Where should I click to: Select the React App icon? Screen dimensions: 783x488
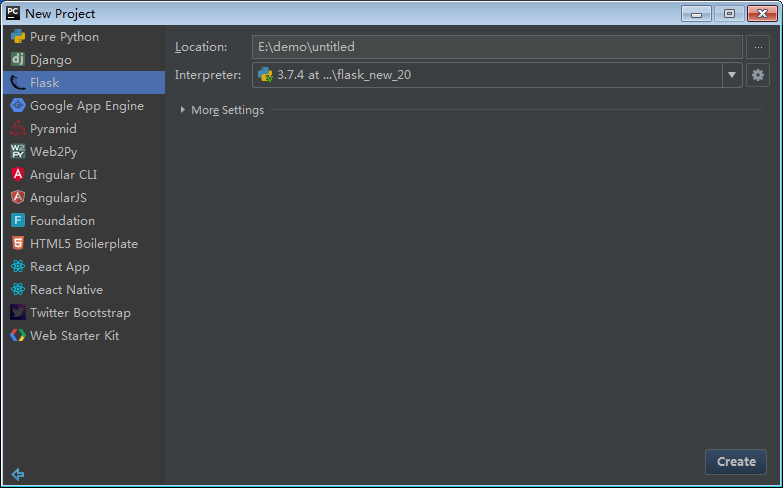[x=18, y=266]
